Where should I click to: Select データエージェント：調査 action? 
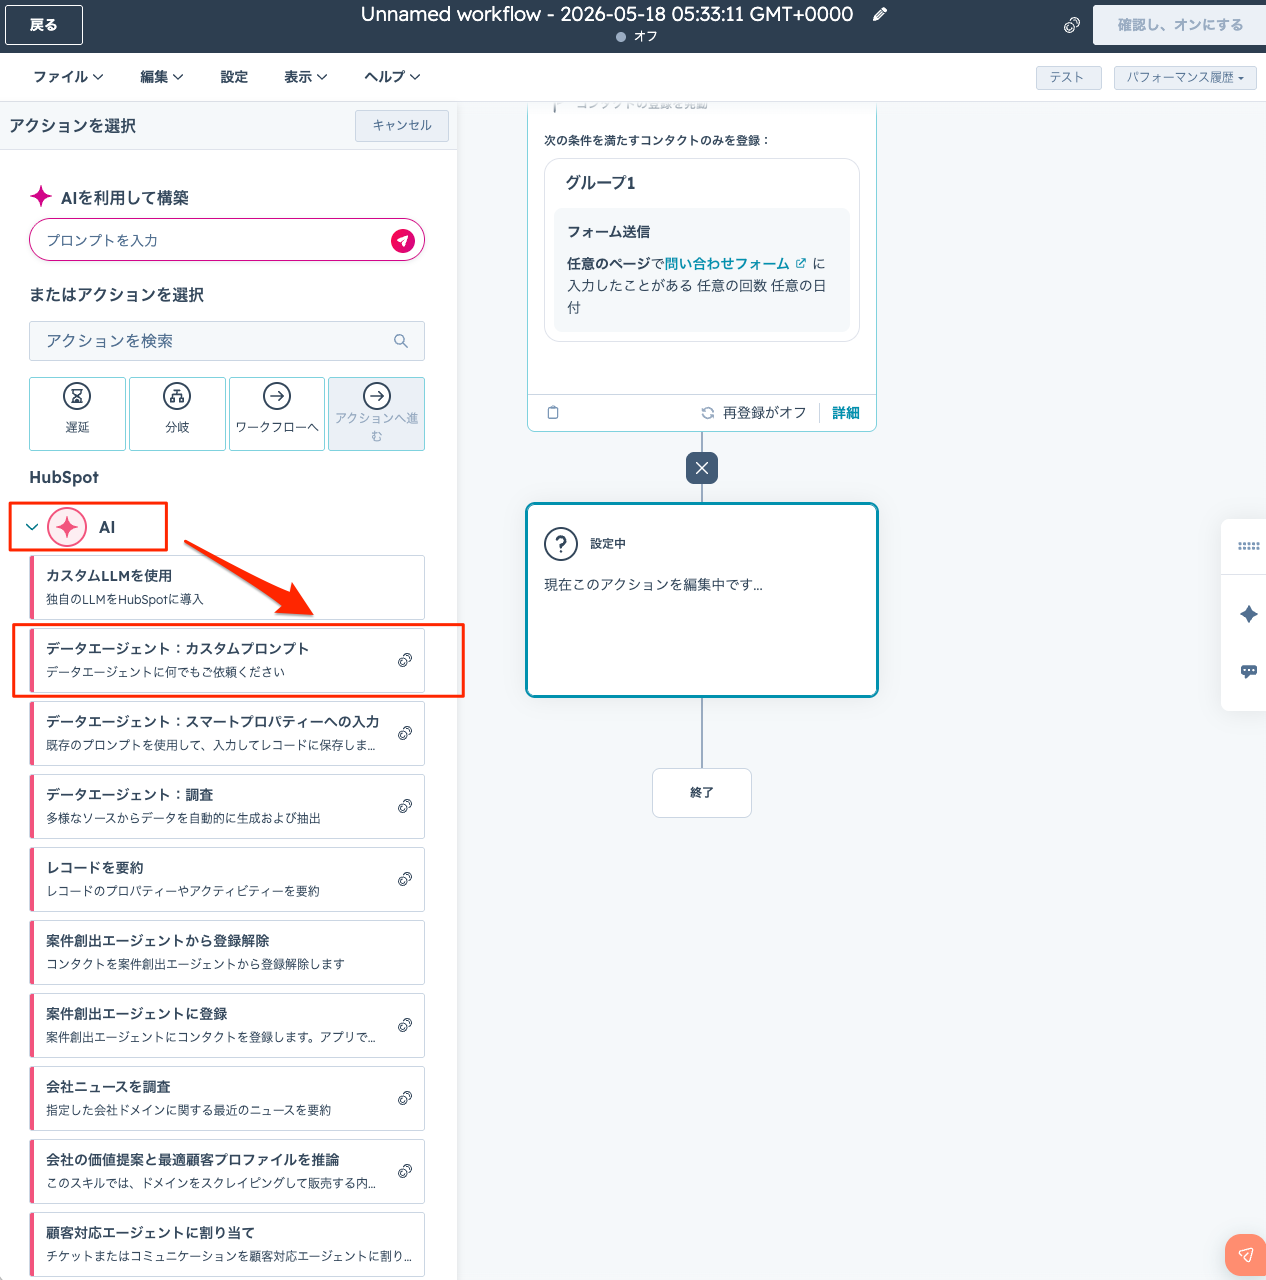(228, 806)
